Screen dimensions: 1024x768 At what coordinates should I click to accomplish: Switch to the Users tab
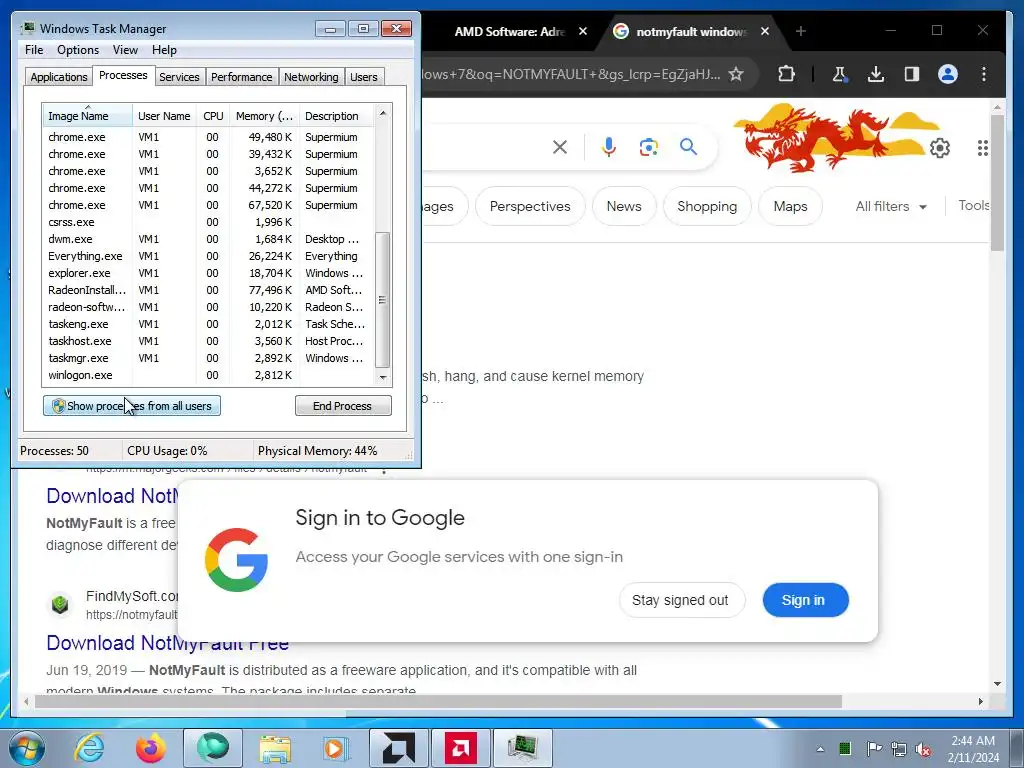click(364, 77)
